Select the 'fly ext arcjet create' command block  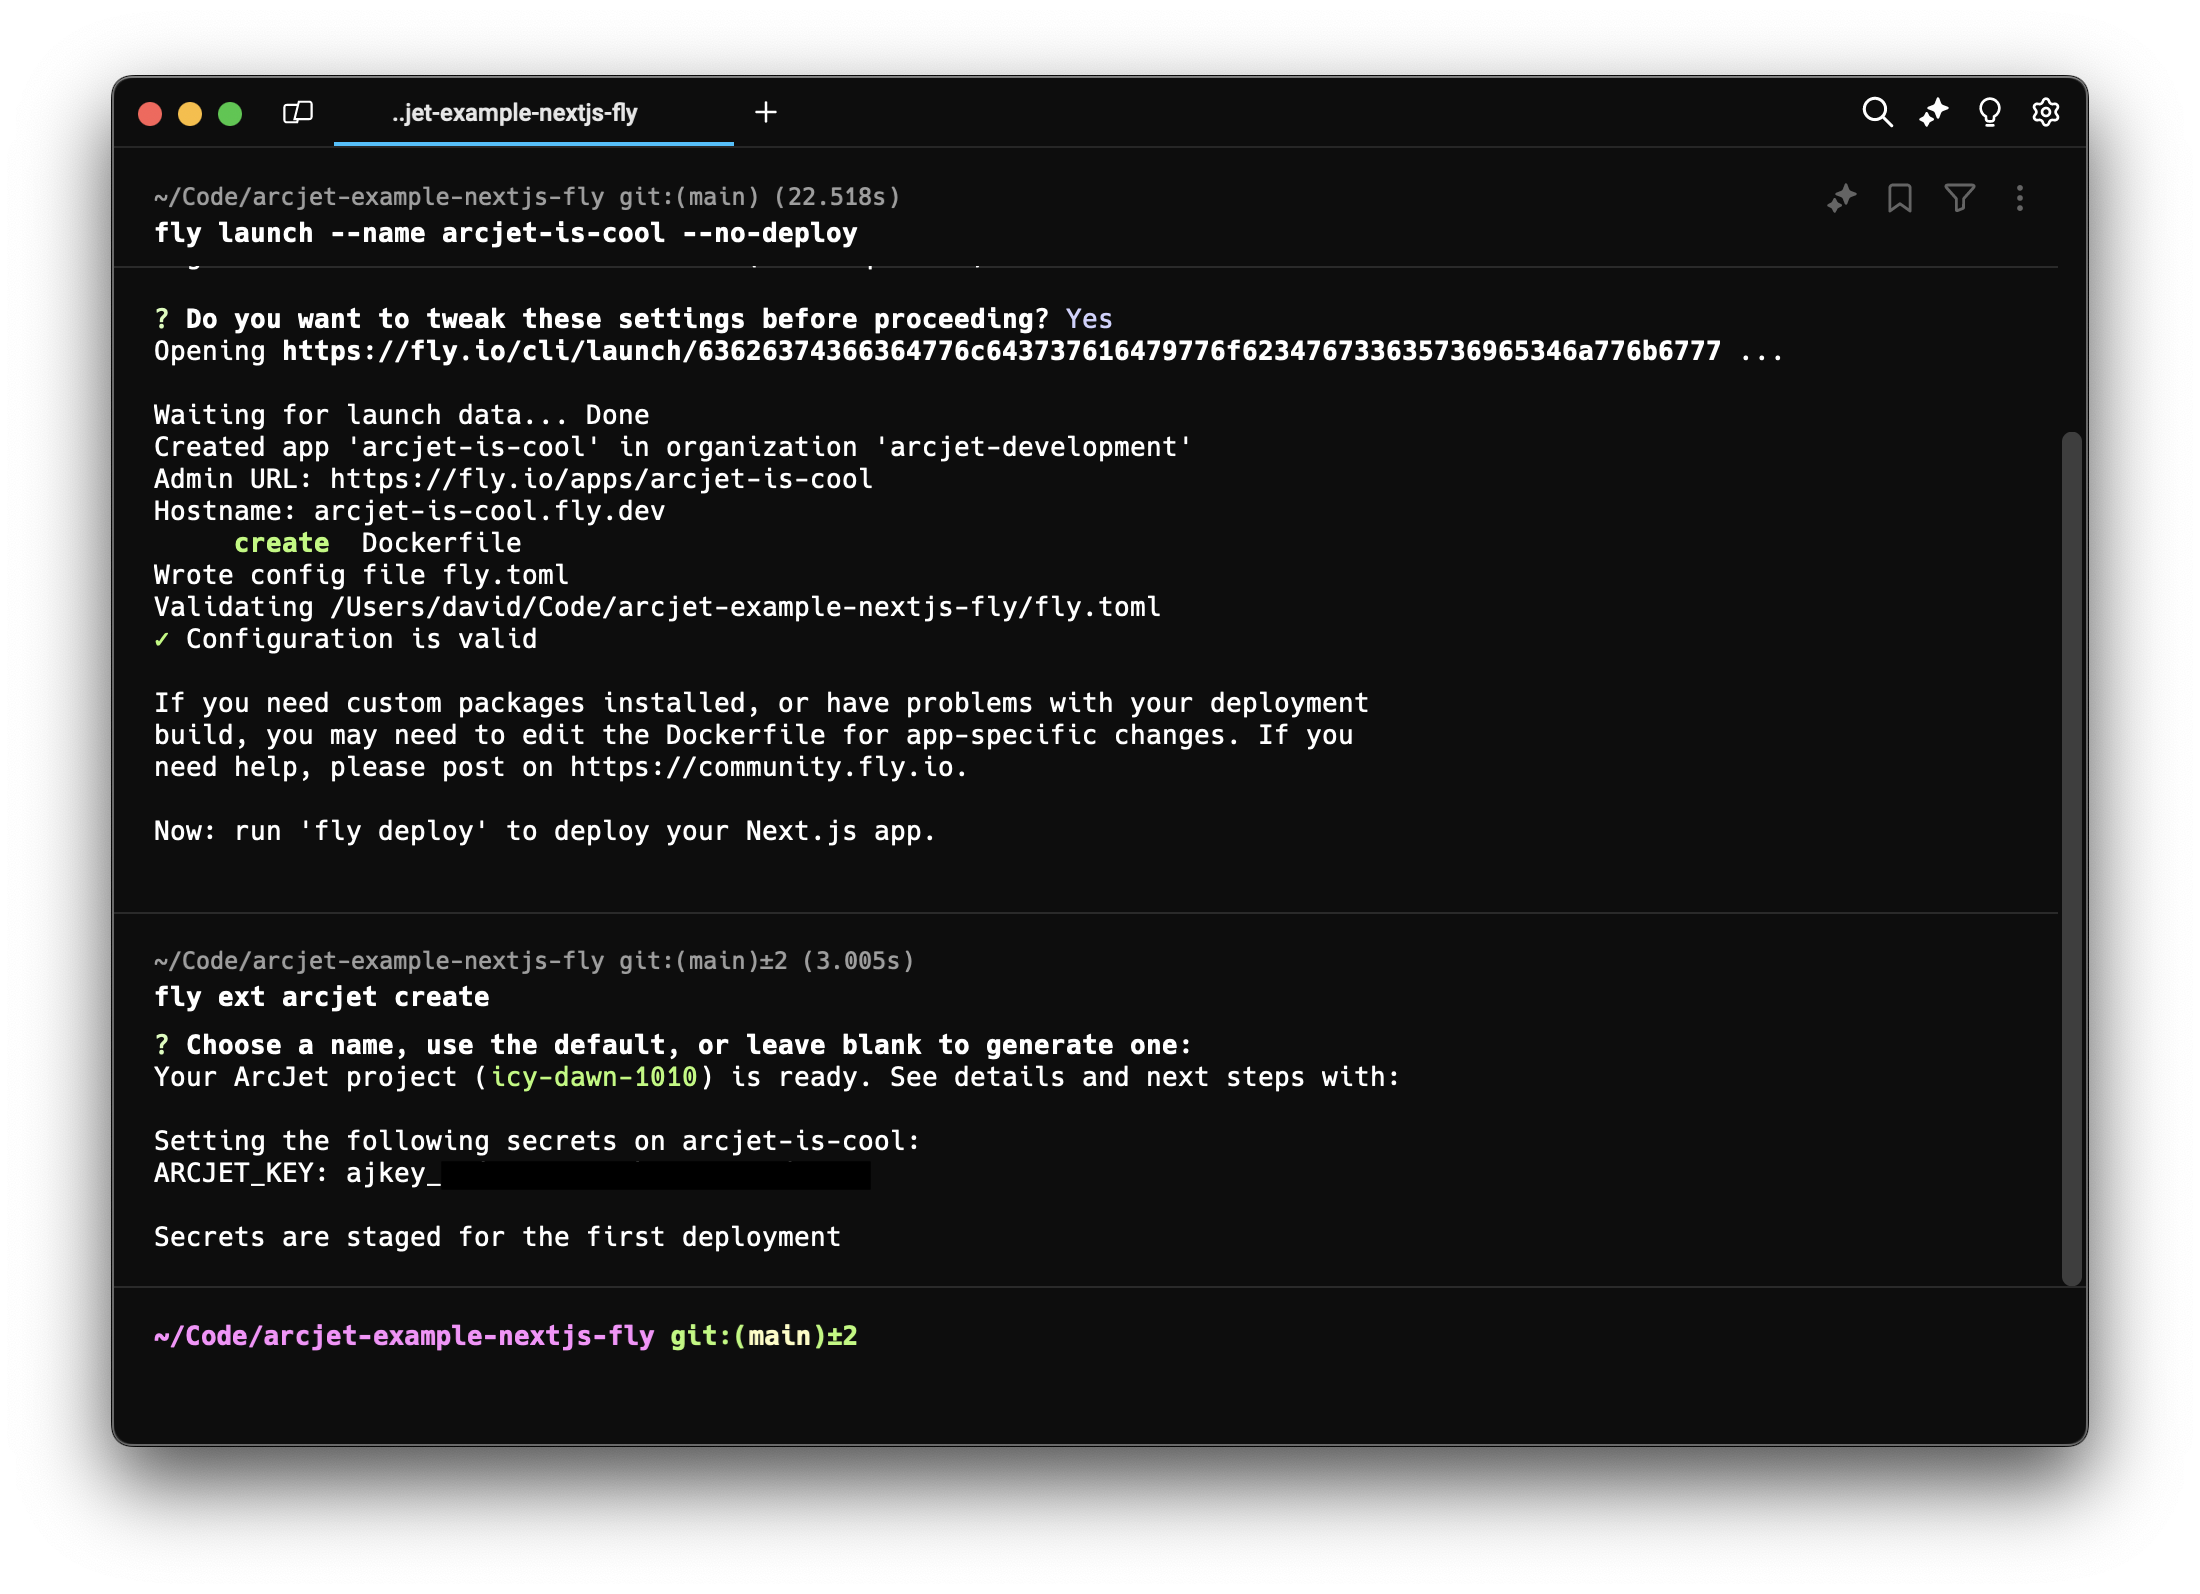321,997
